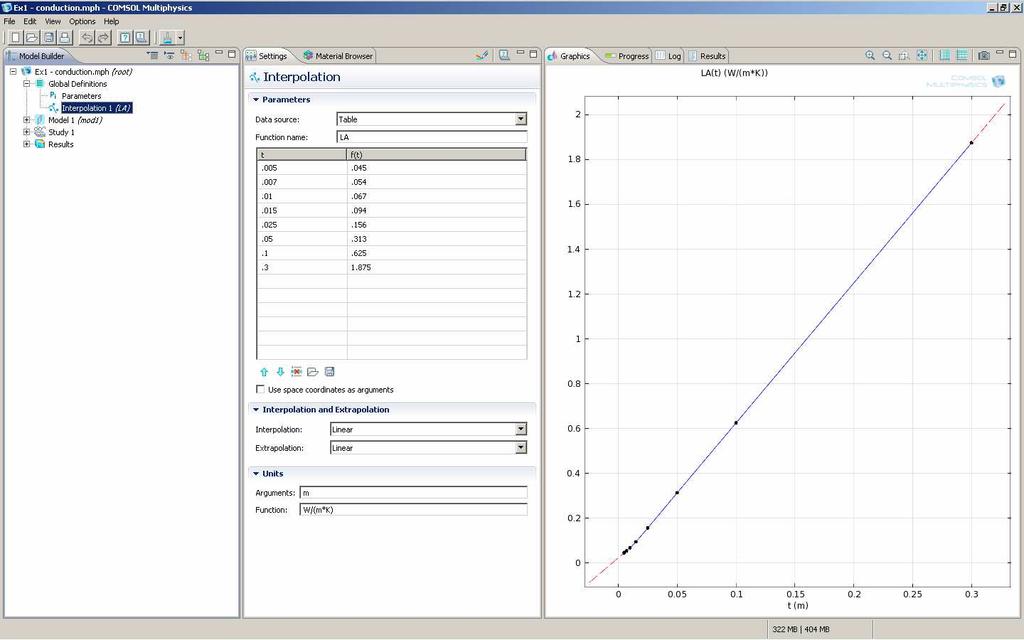Click the f(t) column header
1024x640 pixels.
point(436,155)
